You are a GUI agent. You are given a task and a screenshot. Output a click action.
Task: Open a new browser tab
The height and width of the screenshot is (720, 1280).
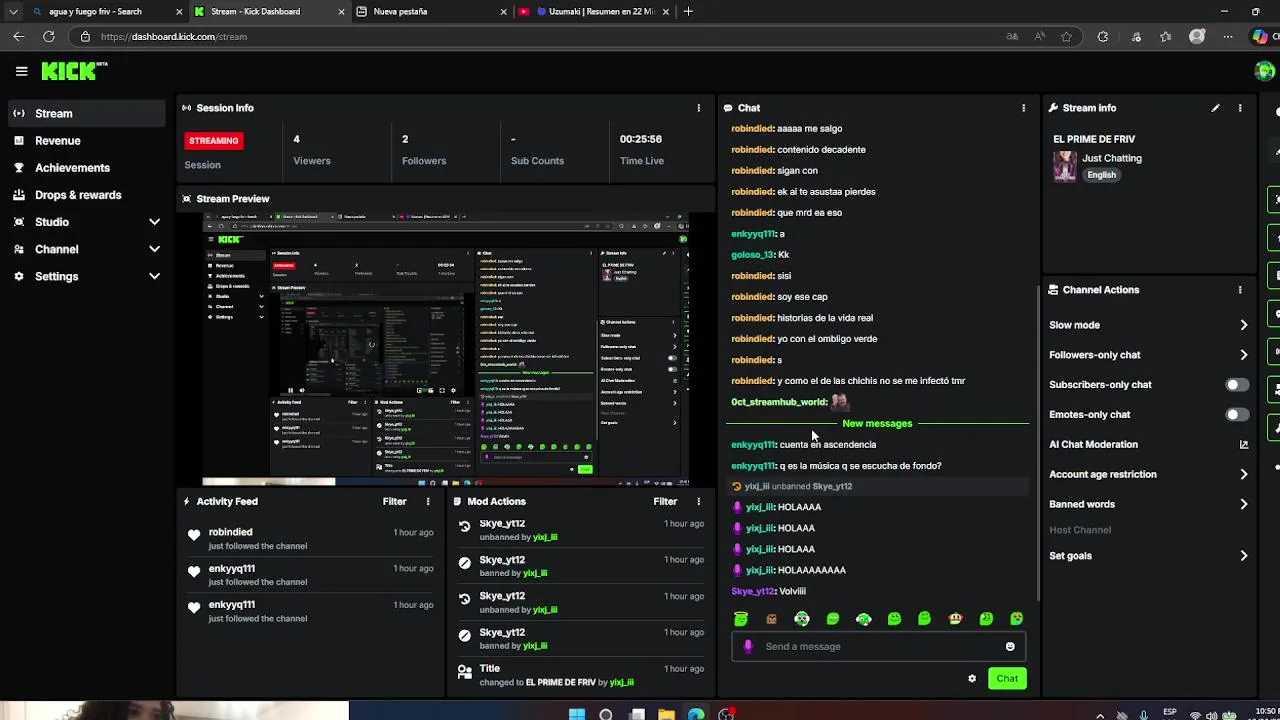pos(688,12)
